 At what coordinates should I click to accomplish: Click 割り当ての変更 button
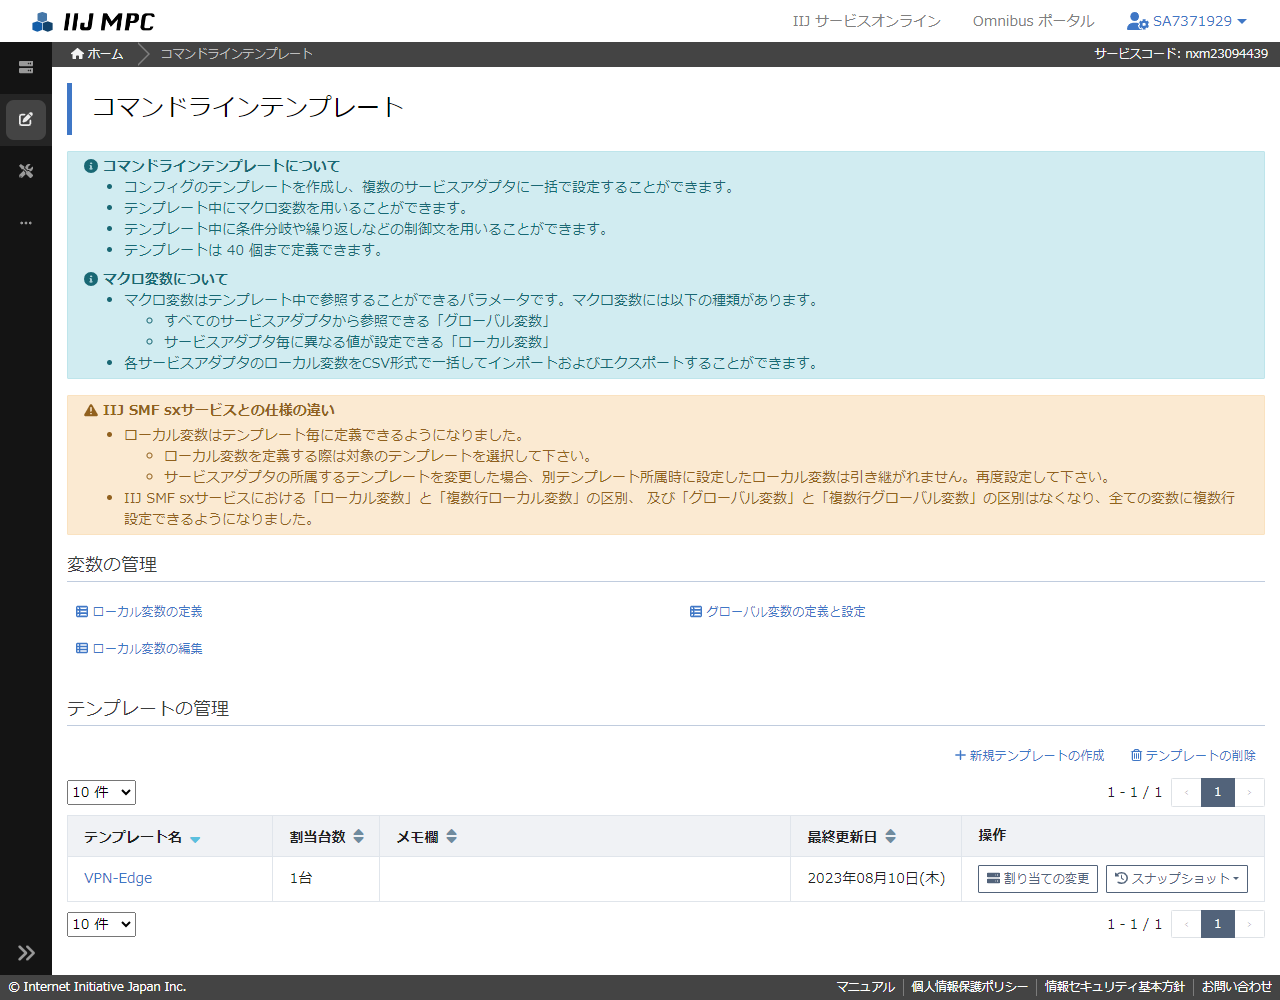coord(1038,878)
